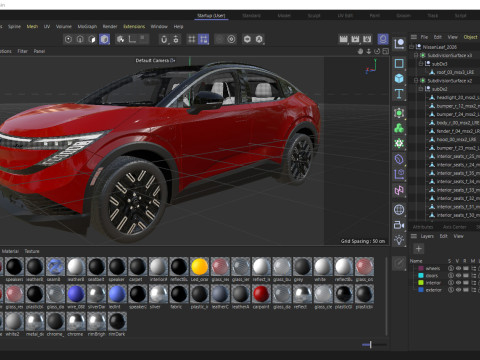Collapse the subDx2 null node
The image size is (480, 360).
421,89
